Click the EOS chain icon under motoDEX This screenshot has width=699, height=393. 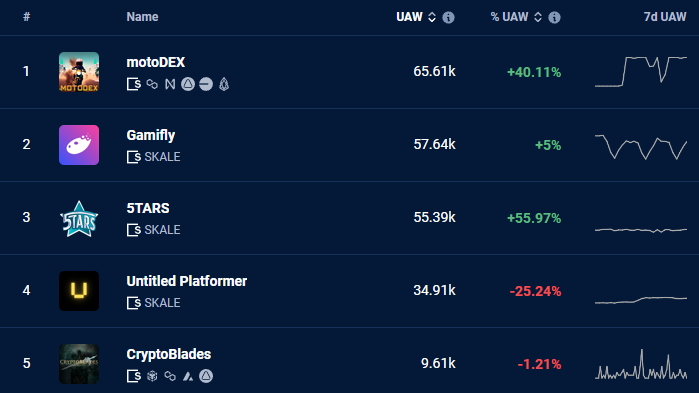[x=224, y=84]
